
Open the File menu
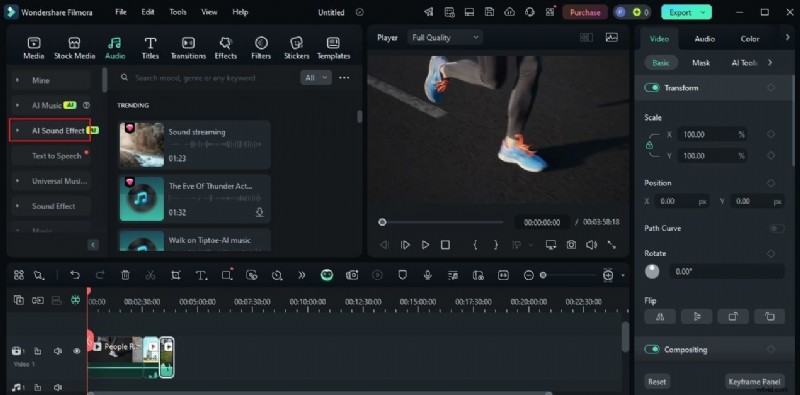(121, 12)
